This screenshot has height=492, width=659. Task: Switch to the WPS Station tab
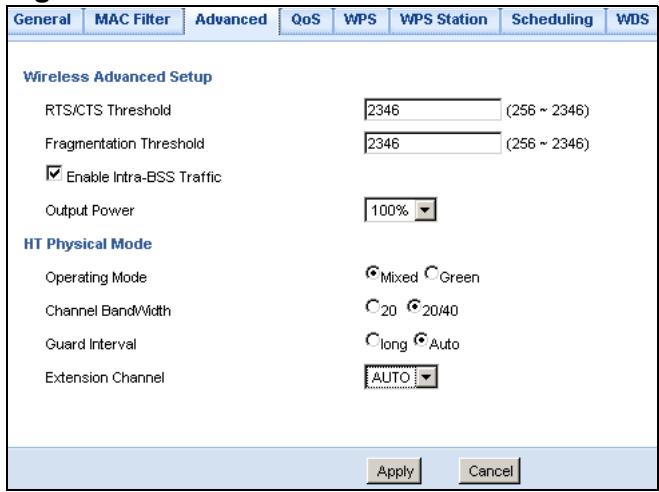coord(444,20)
